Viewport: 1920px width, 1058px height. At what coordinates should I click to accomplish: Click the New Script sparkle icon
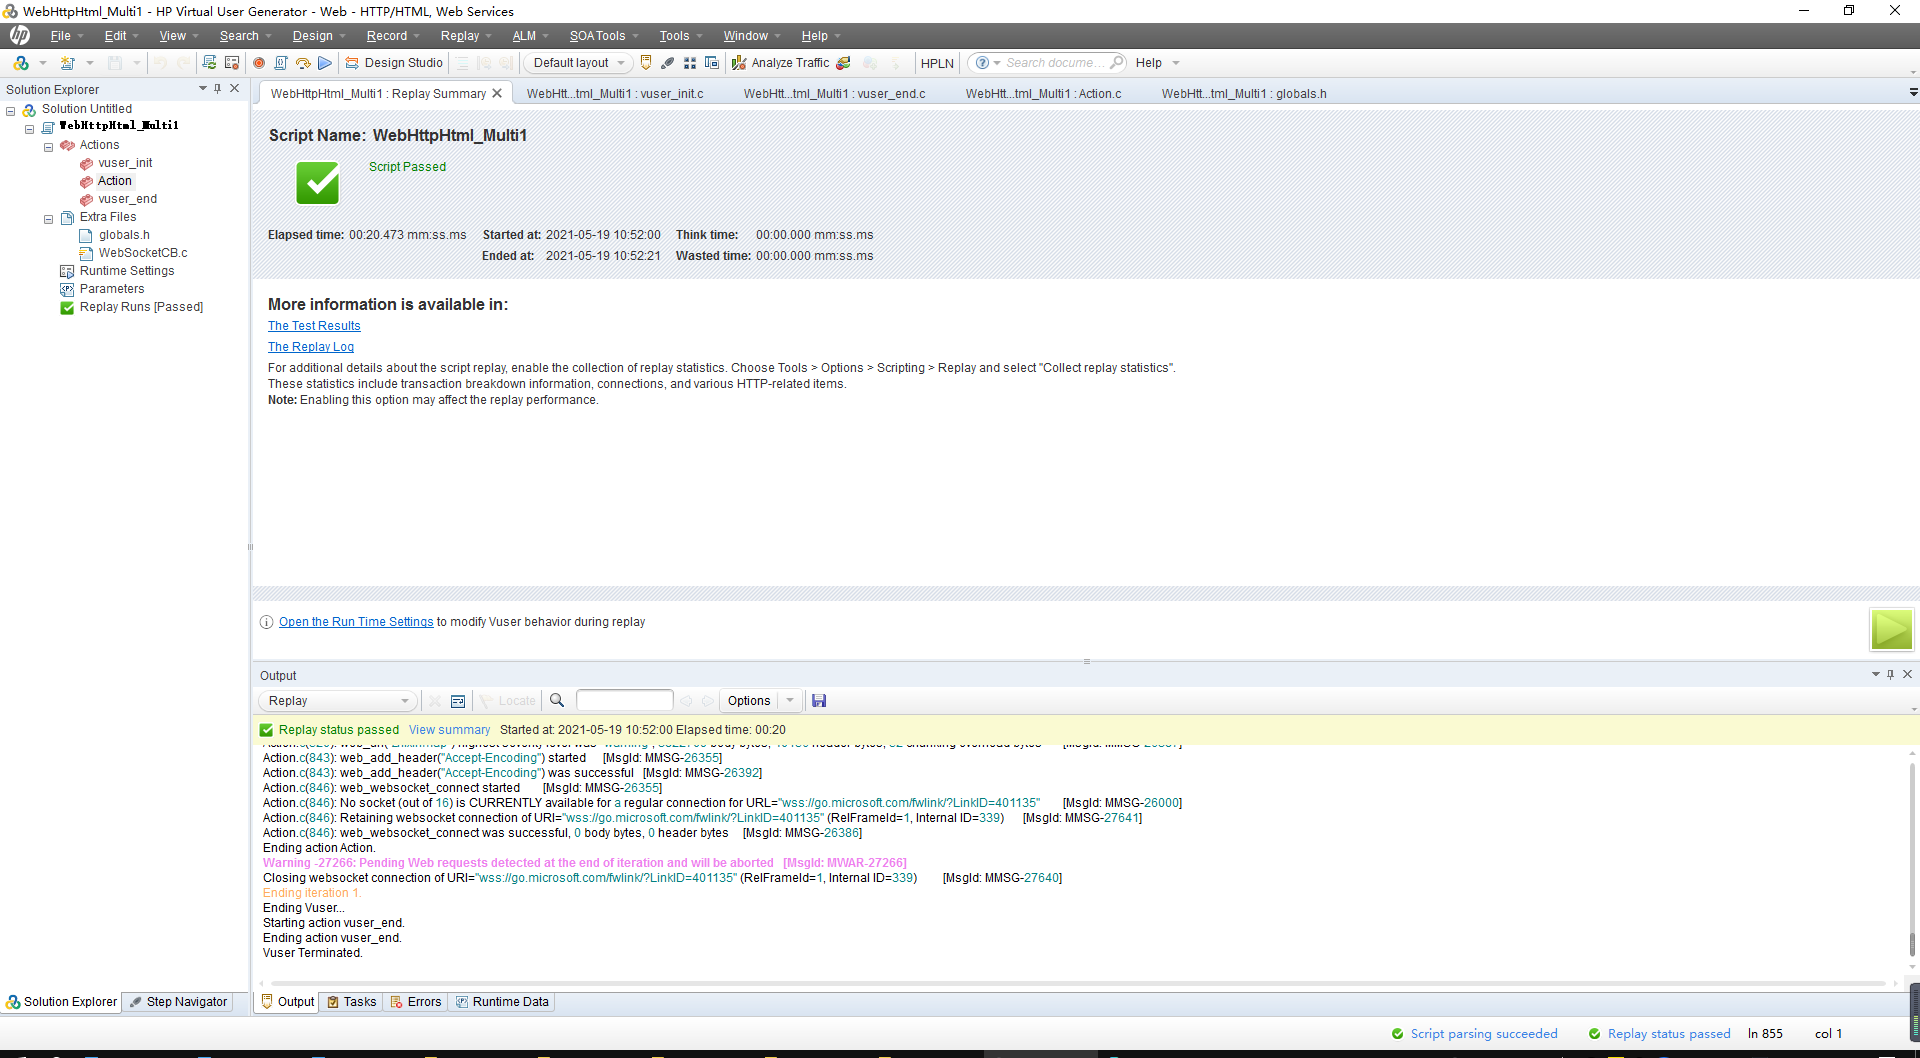point(68,63)
